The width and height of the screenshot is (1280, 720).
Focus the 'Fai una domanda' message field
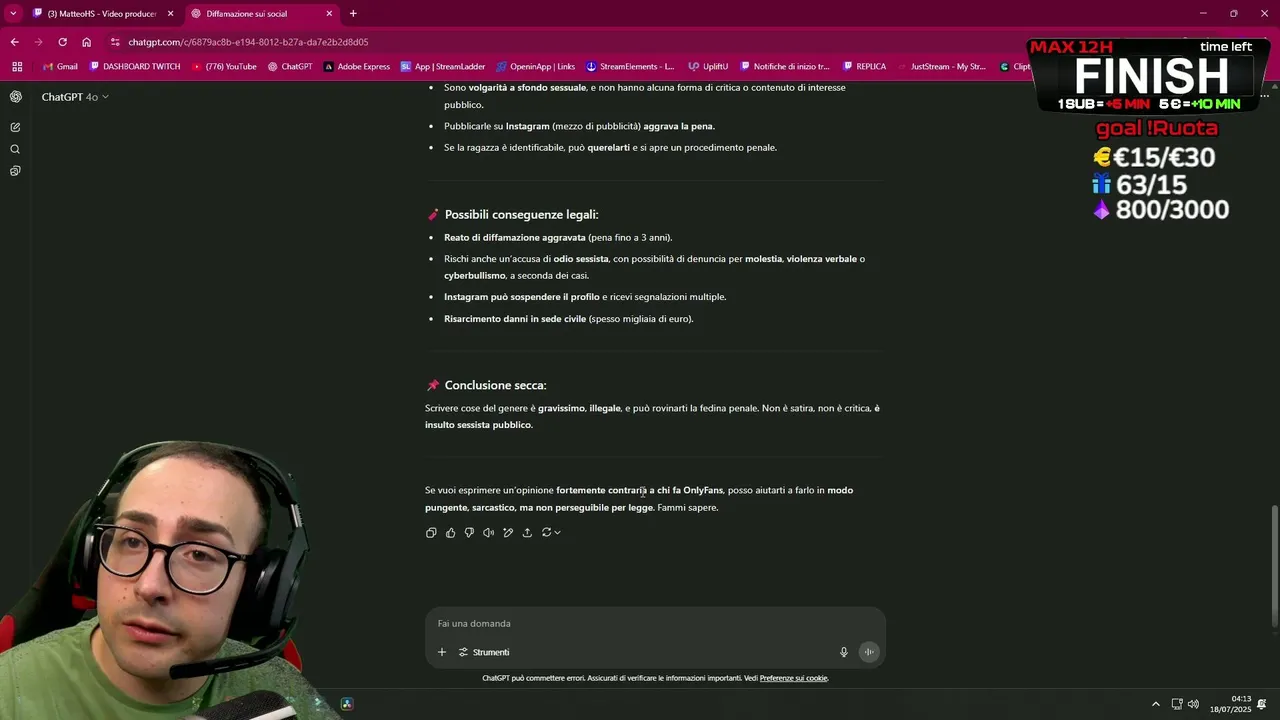pos(655,623)
